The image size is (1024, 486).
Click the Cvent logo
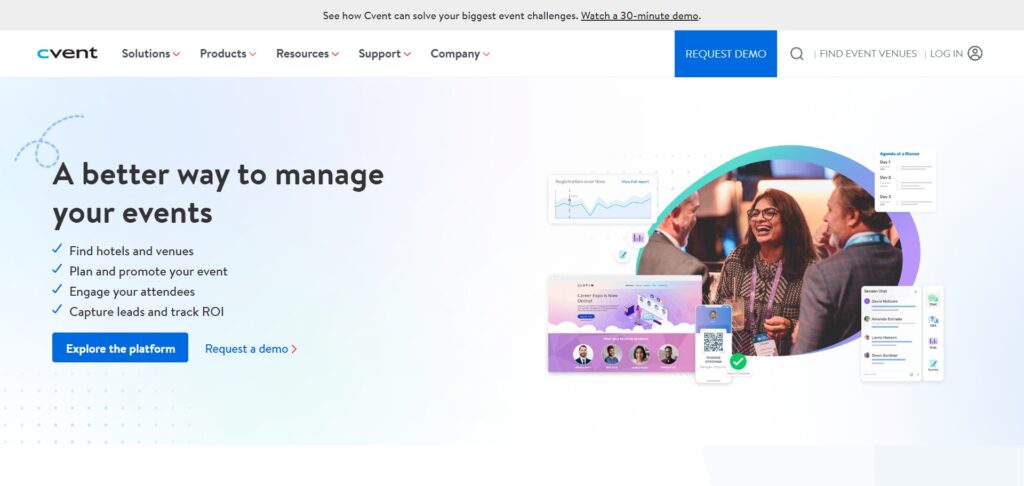pos(67,54)
